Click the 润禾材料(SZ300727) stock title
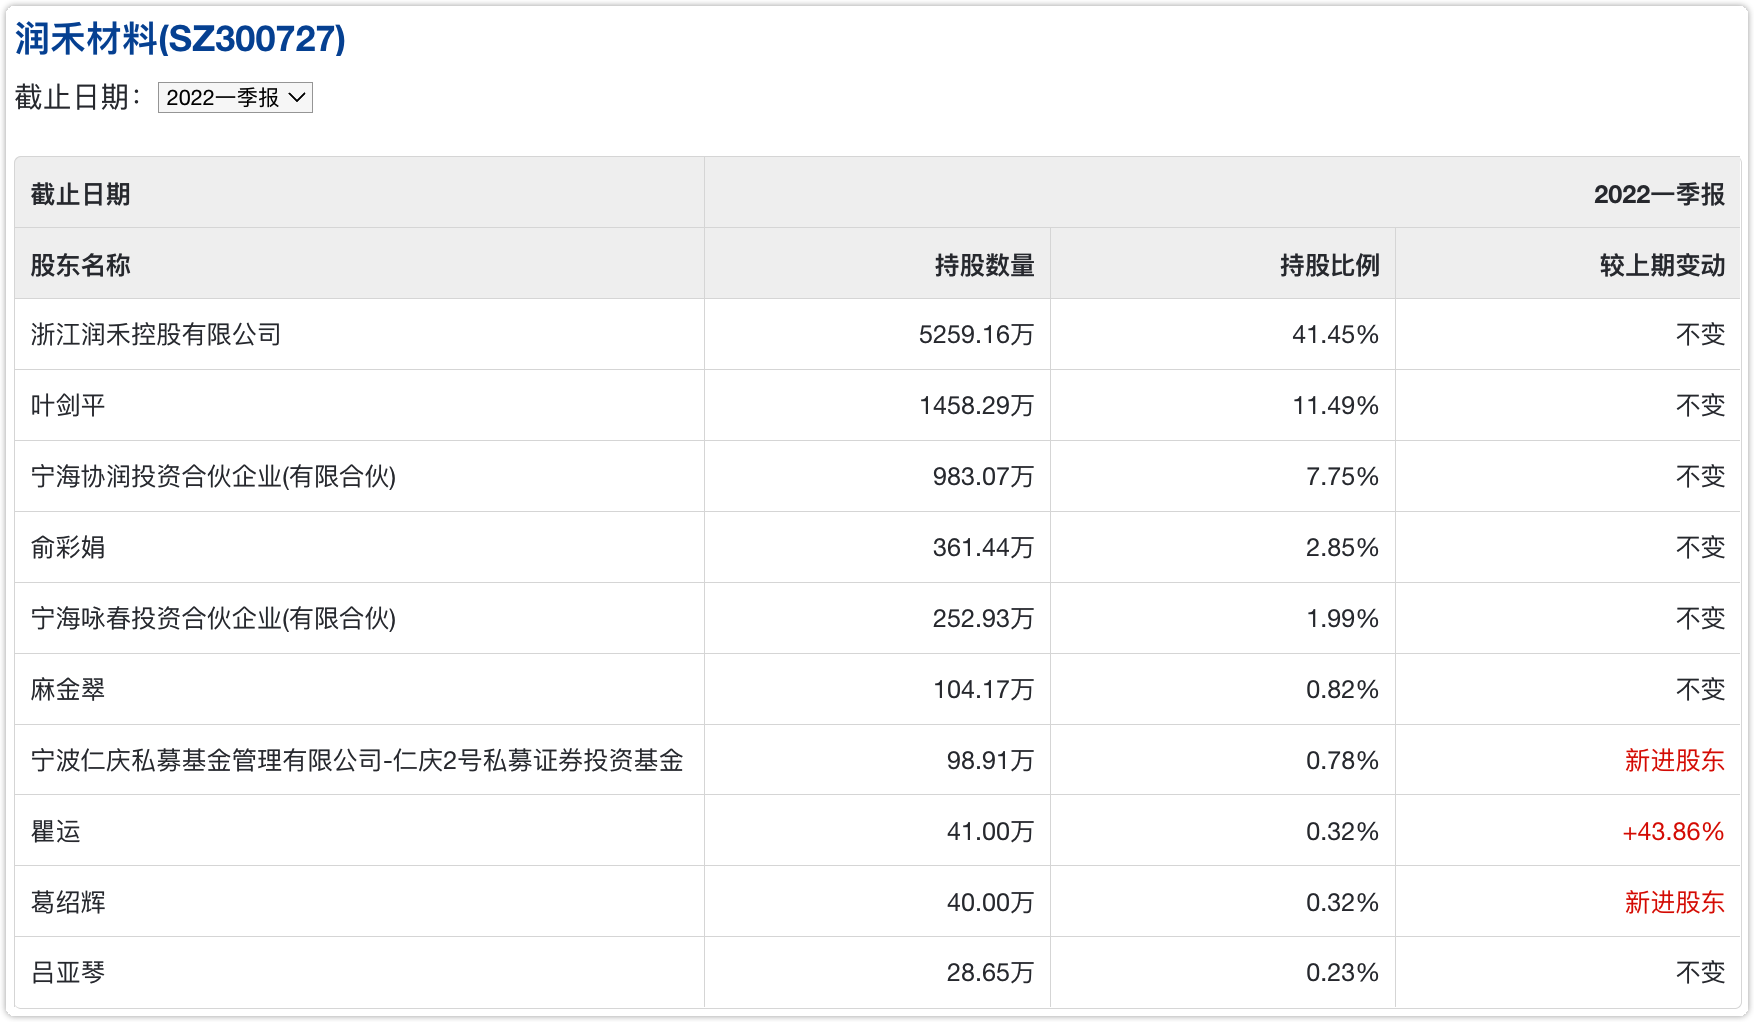Viewport: 1754px width, 1022px height. click(x=180, y=39)
